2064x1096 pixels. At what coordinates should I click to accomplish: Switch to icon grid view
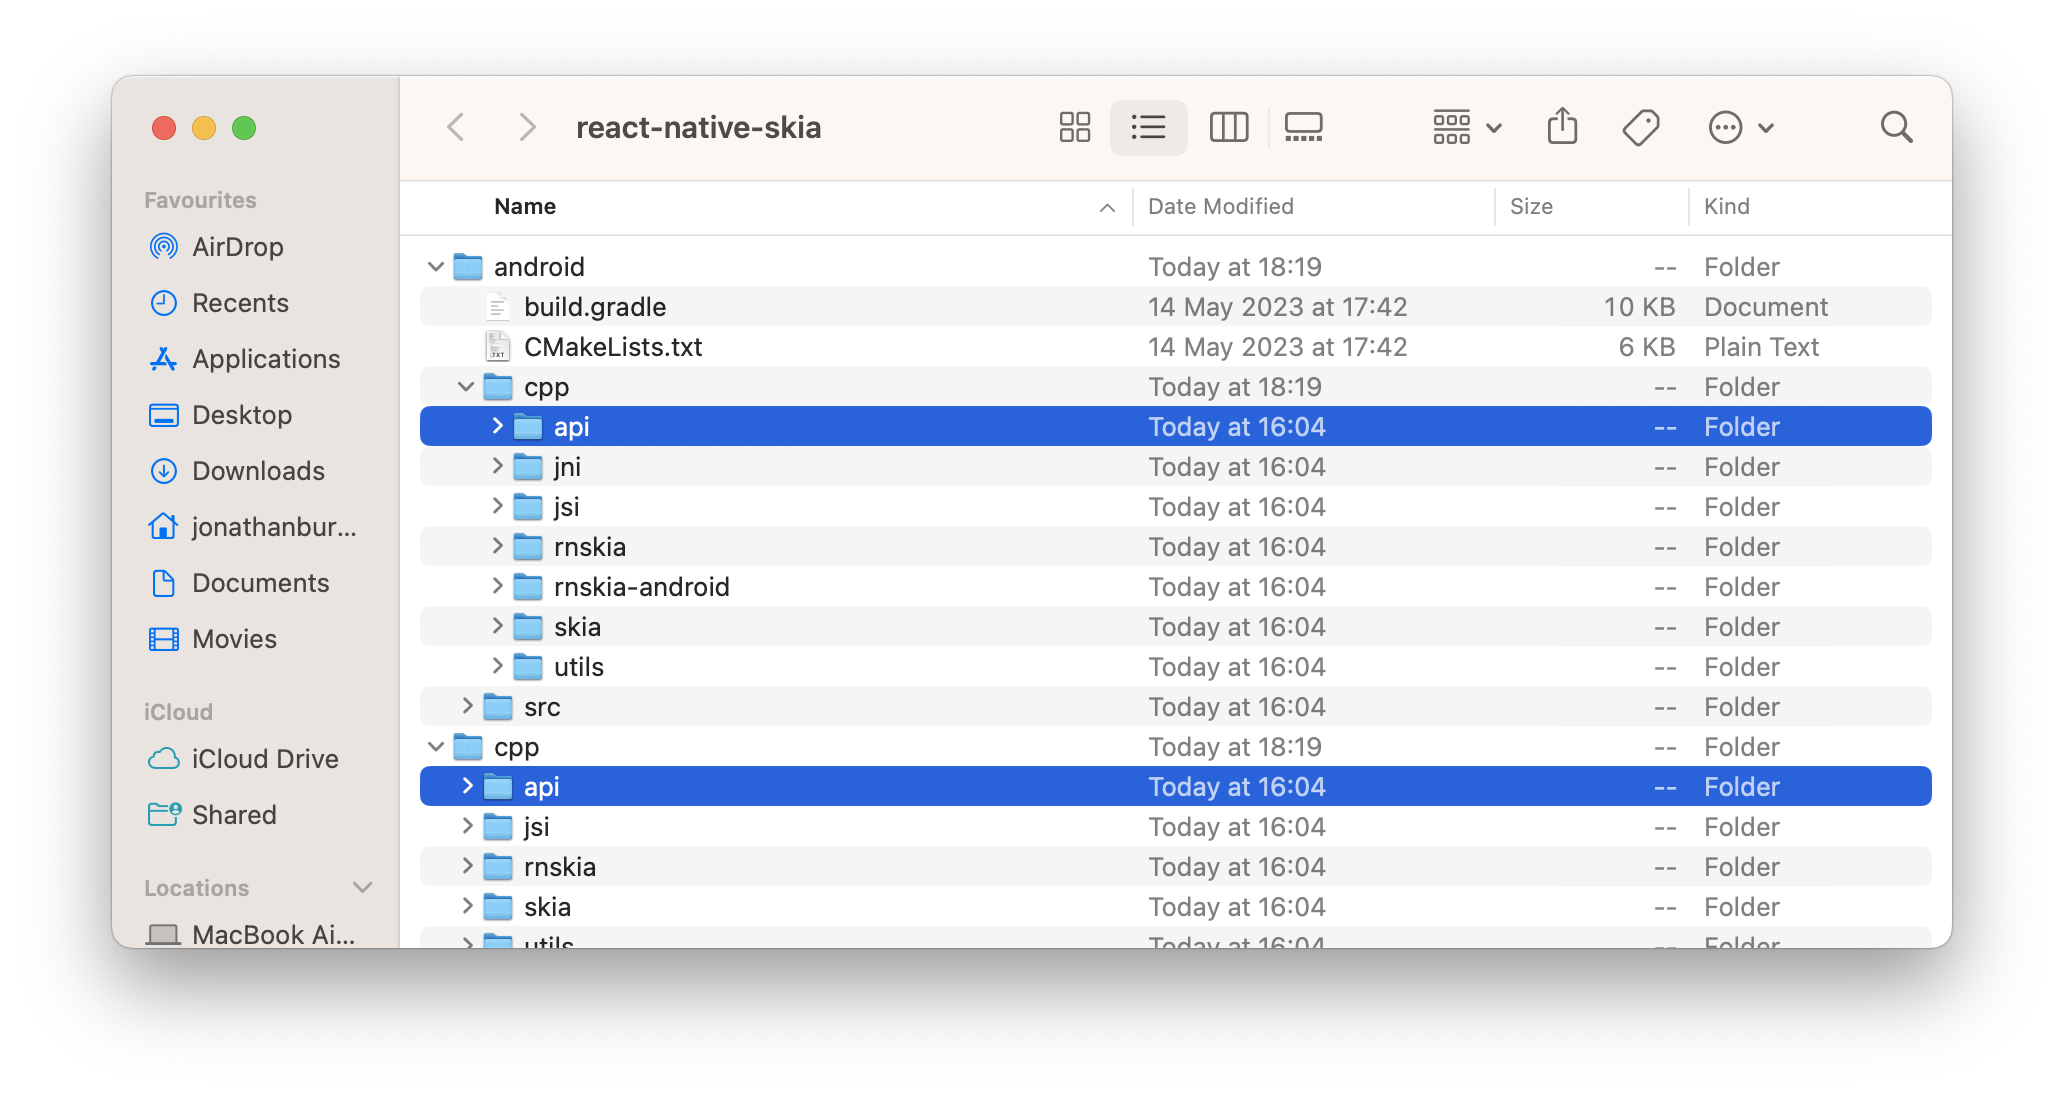click(x=1075, y=127)
